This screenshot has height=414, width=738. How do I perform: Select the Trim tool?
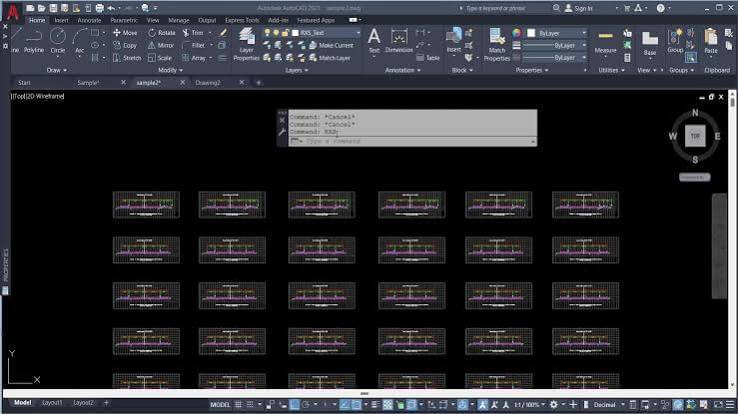coord(193,33)
